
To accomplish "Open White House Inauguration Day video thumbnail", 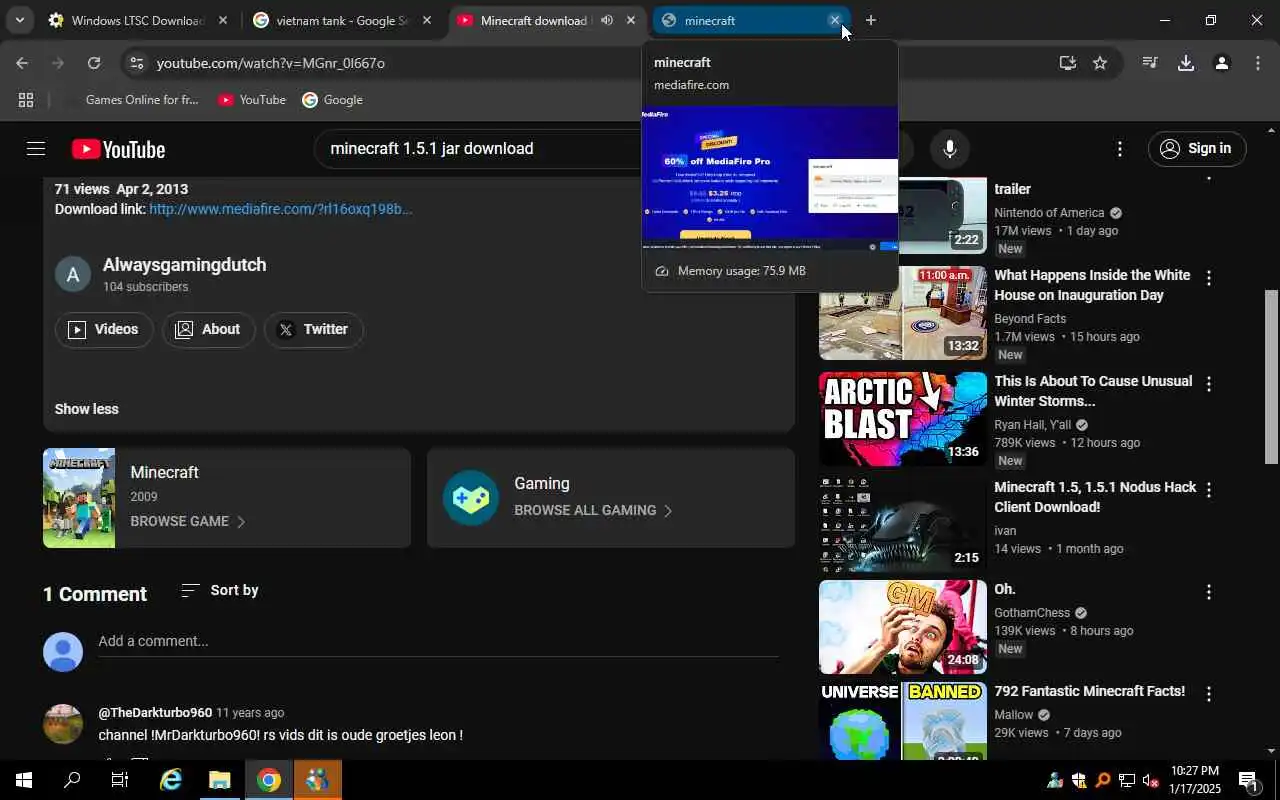I will (x=902, y=313).
